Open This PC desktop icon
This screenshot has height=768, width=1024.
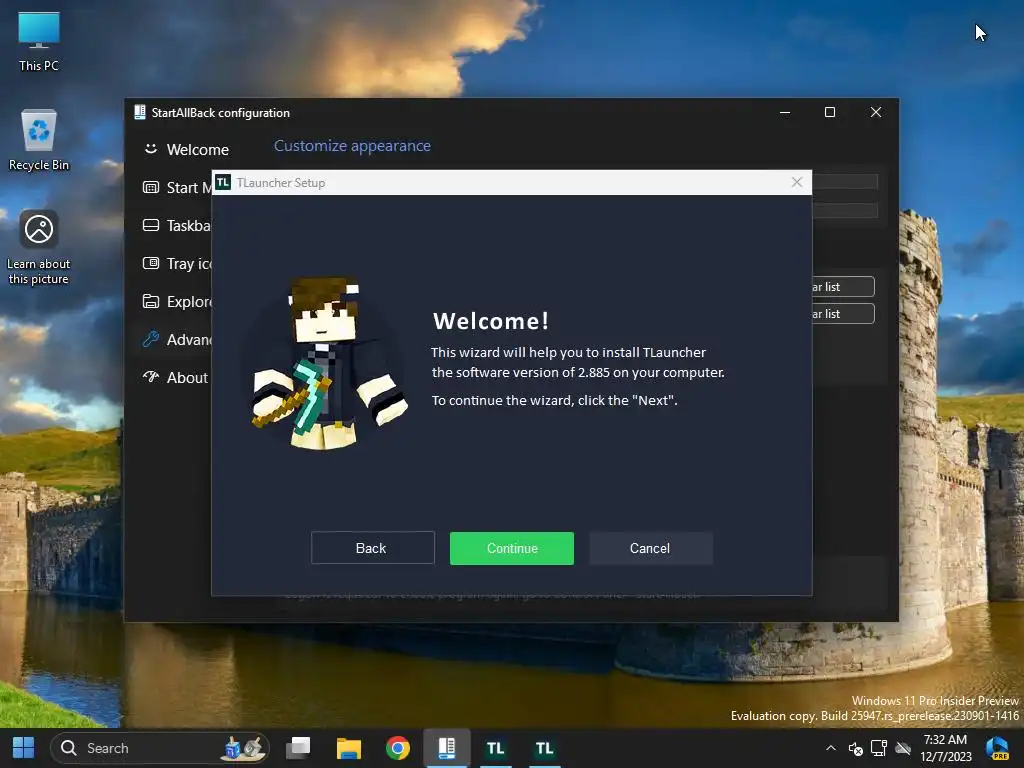39,42
